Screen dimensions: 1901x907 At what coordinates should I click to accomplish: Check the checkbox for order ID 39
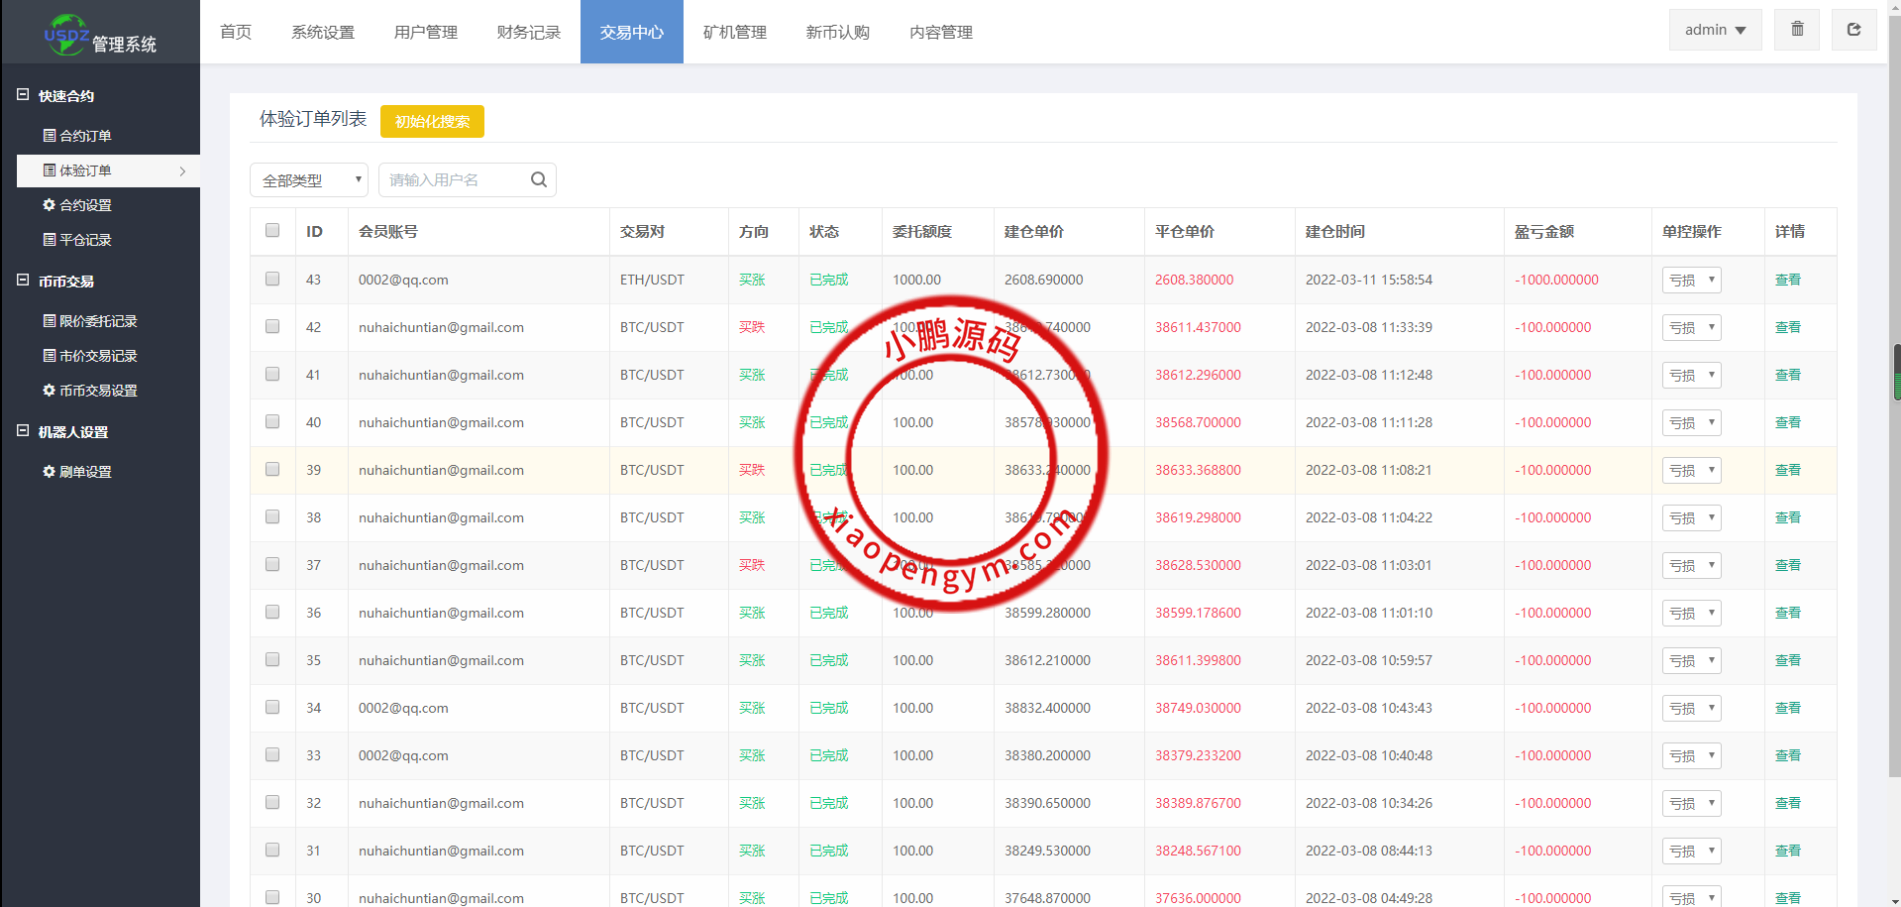pyautogui.click(x=272, y=469)
